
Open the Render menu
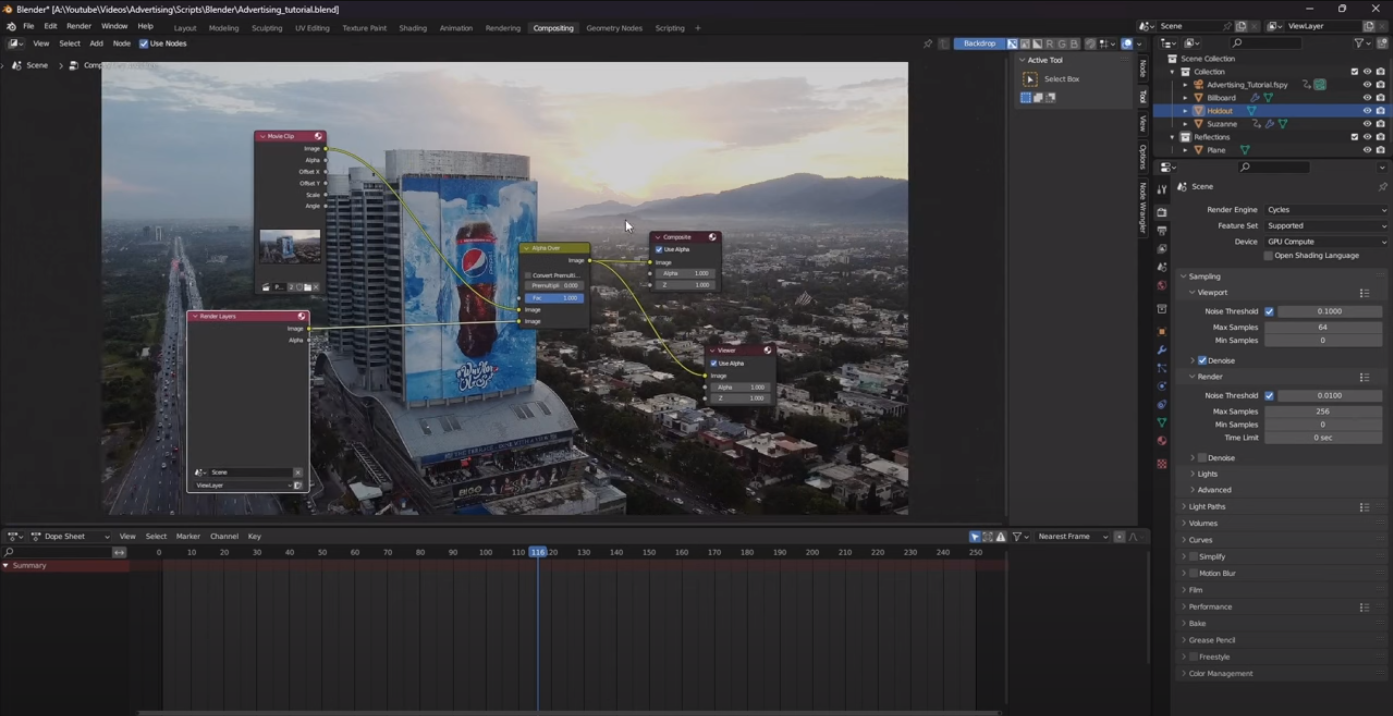[78, 26]
